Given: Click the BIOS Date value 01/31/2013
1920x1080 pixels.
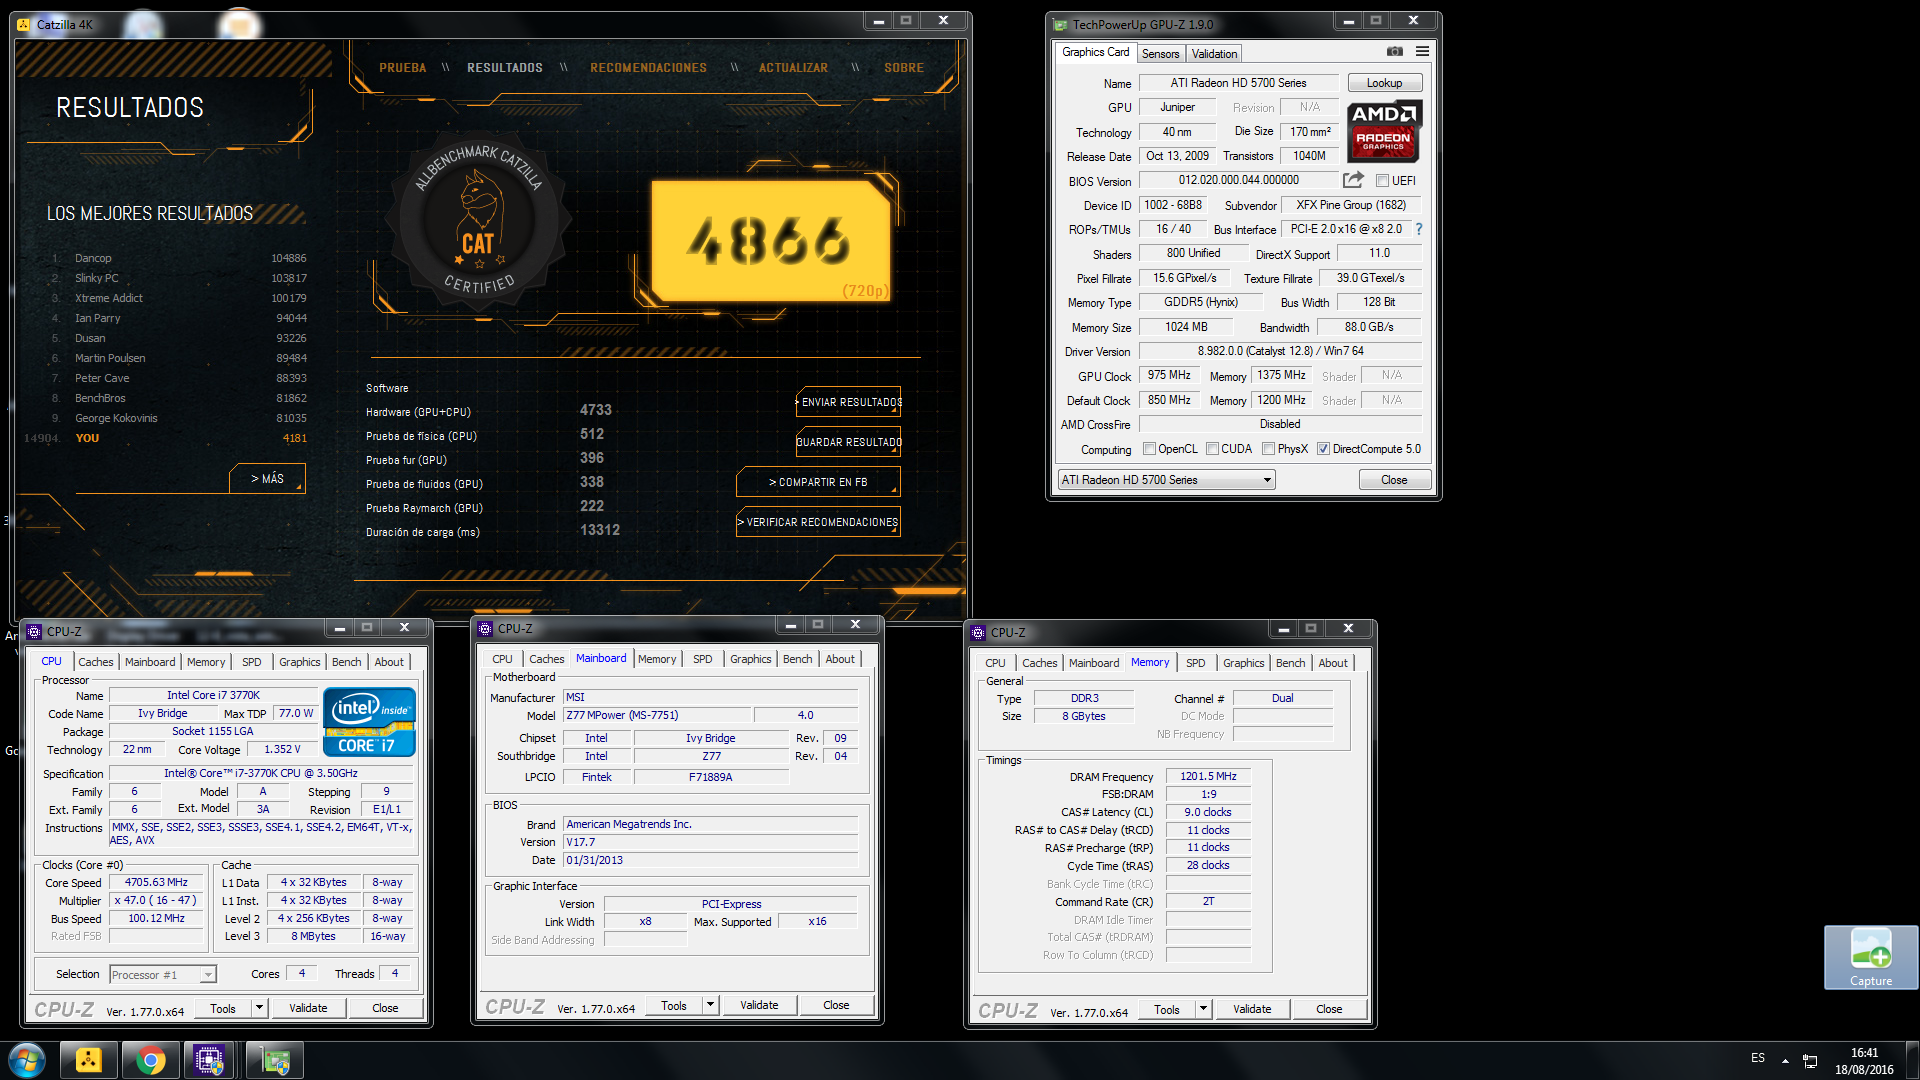Looking at the screenshot, I should tap(710, 860).
